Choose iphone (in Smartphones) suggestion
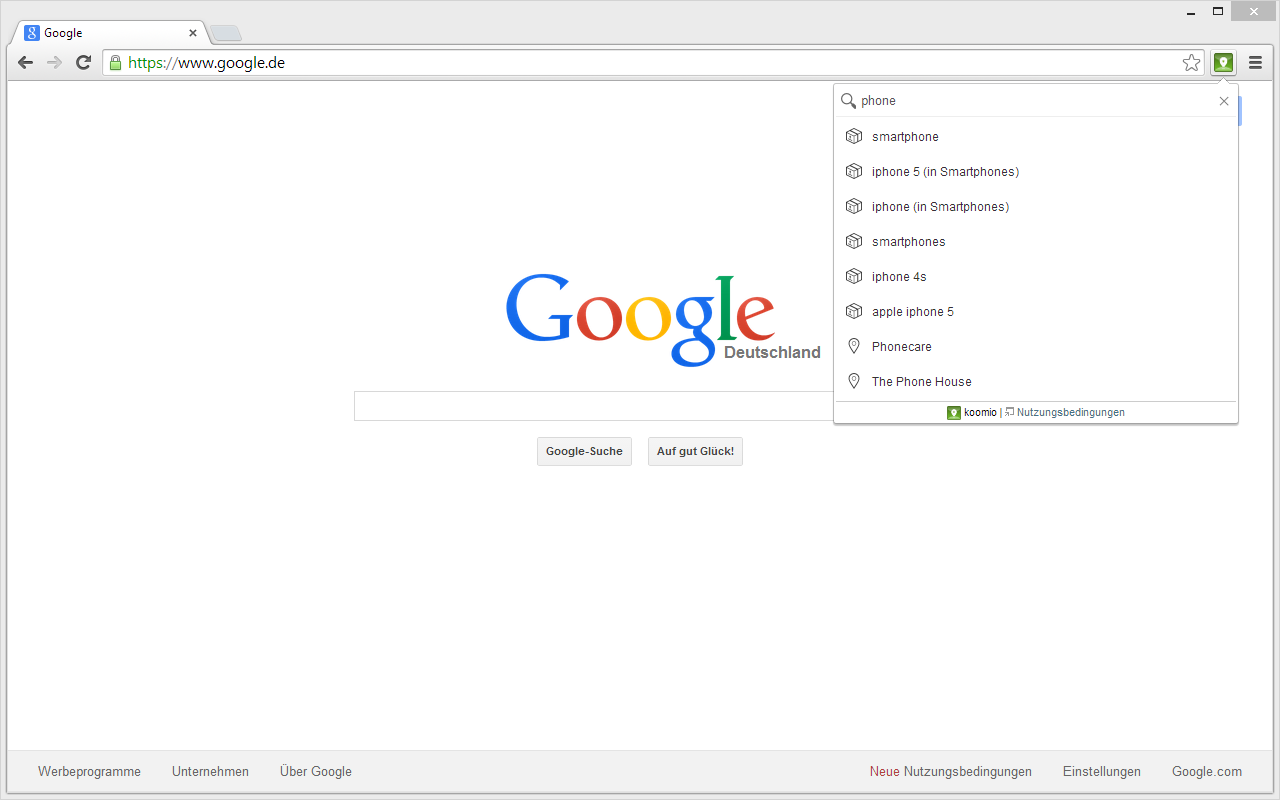The image size is (1280, 800). tap(1036, 206)
